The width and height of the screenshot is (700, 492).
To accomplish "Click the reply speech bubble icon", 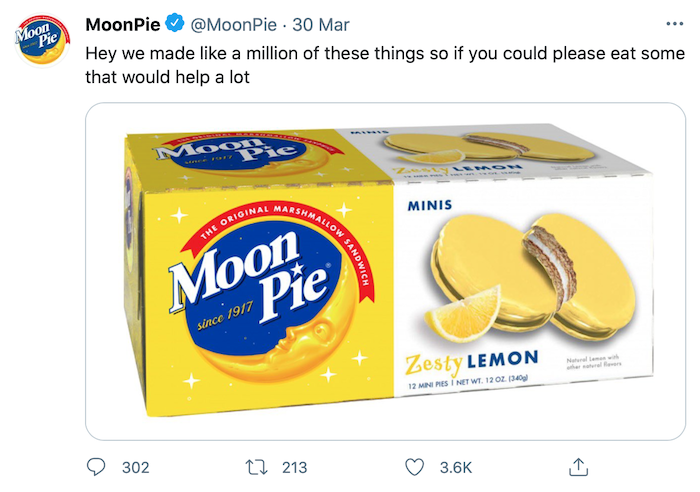I will click(96, 467).
